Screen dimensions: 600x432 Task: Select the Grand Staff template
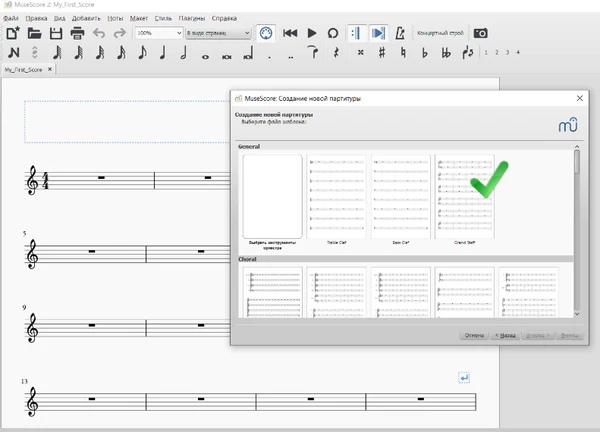pos(465,200)
